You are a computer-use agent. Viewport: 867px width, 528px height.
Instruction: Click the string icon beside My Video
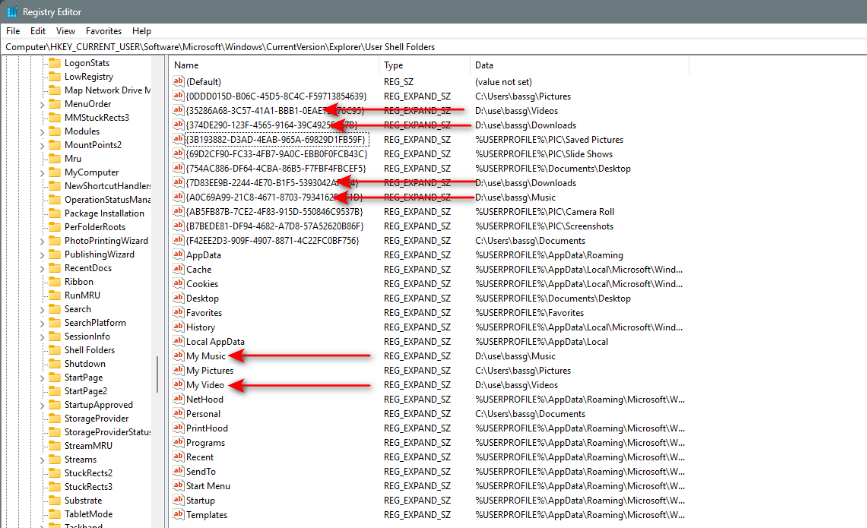[178, 384]
